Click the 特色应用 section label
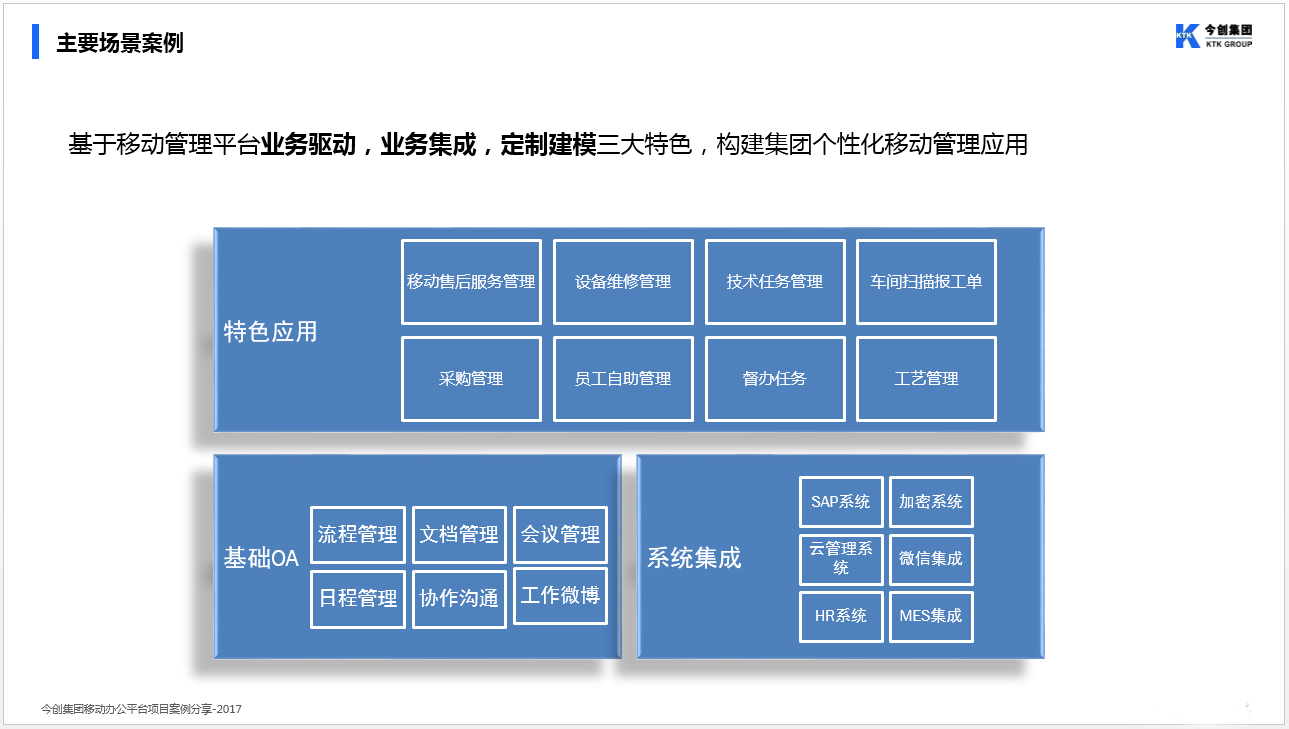The width and height of the screenshot is (1289, 729). coord(270,332)
